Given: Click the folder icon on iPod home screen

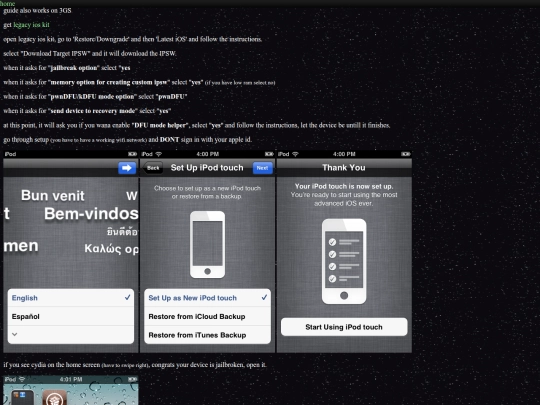Looking at the screenshot, I should [22, 398].
